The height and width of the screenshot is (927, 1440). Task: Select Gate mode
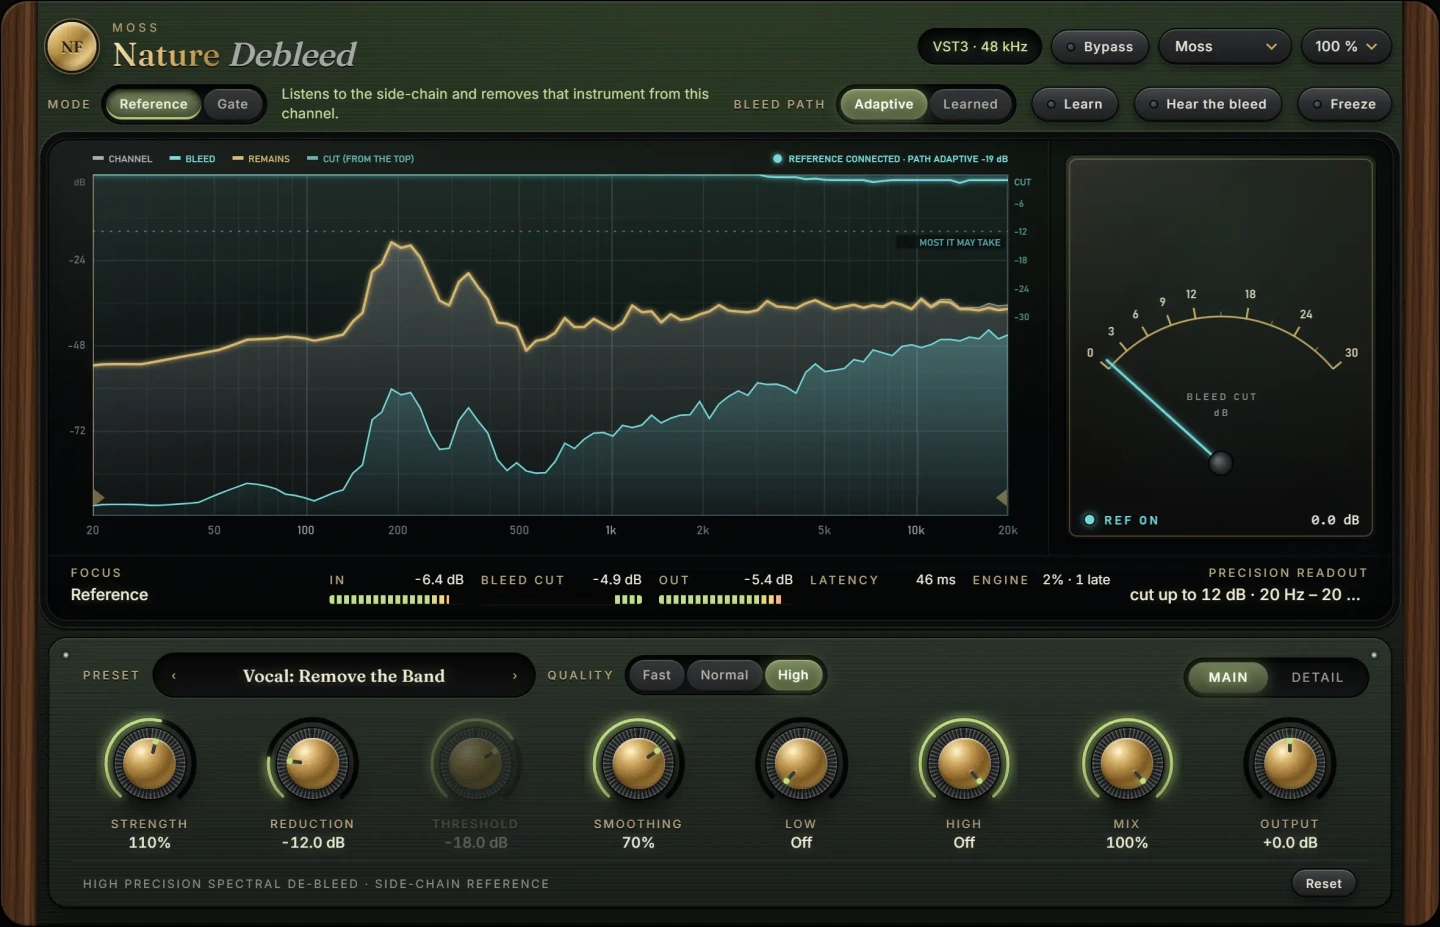tap(233, 104)
